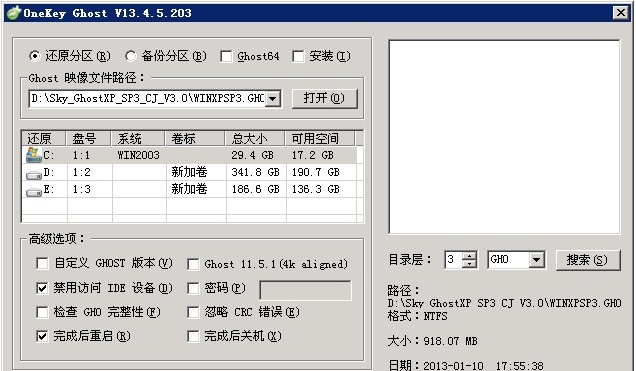
Task: Click the 格式: NTFS info text
Action: pyautogui.click(x=417, y=316)
